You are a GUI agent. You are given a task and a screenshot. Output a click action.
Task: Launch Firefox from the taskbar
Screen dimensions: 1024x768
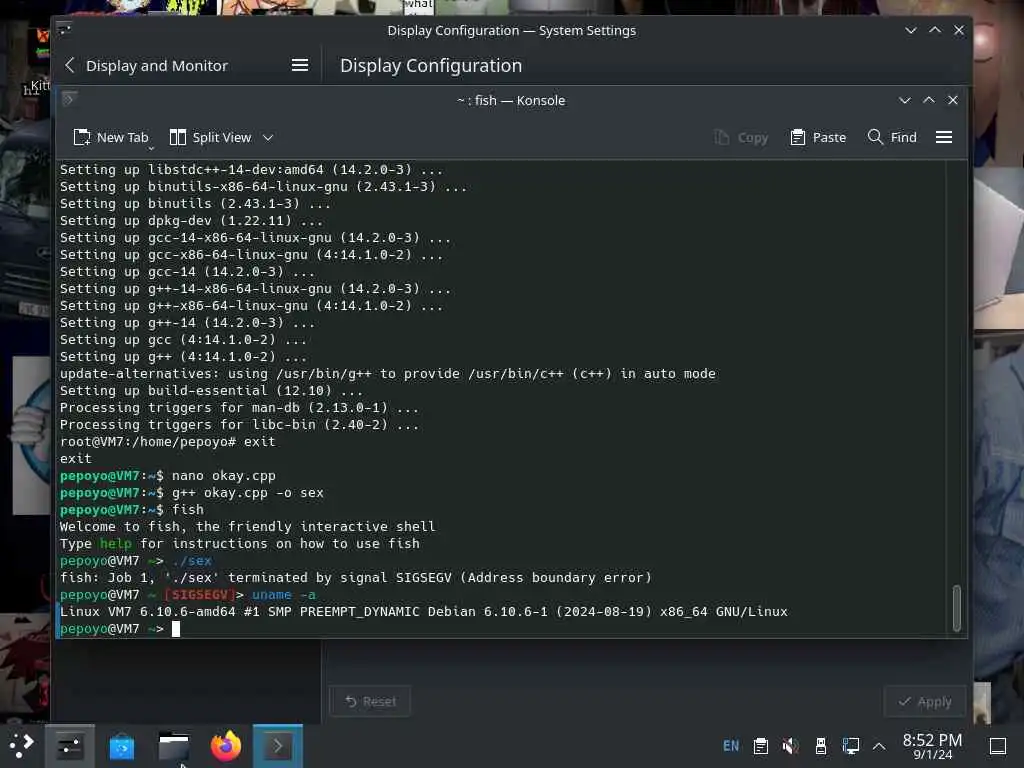pos(226,746)
